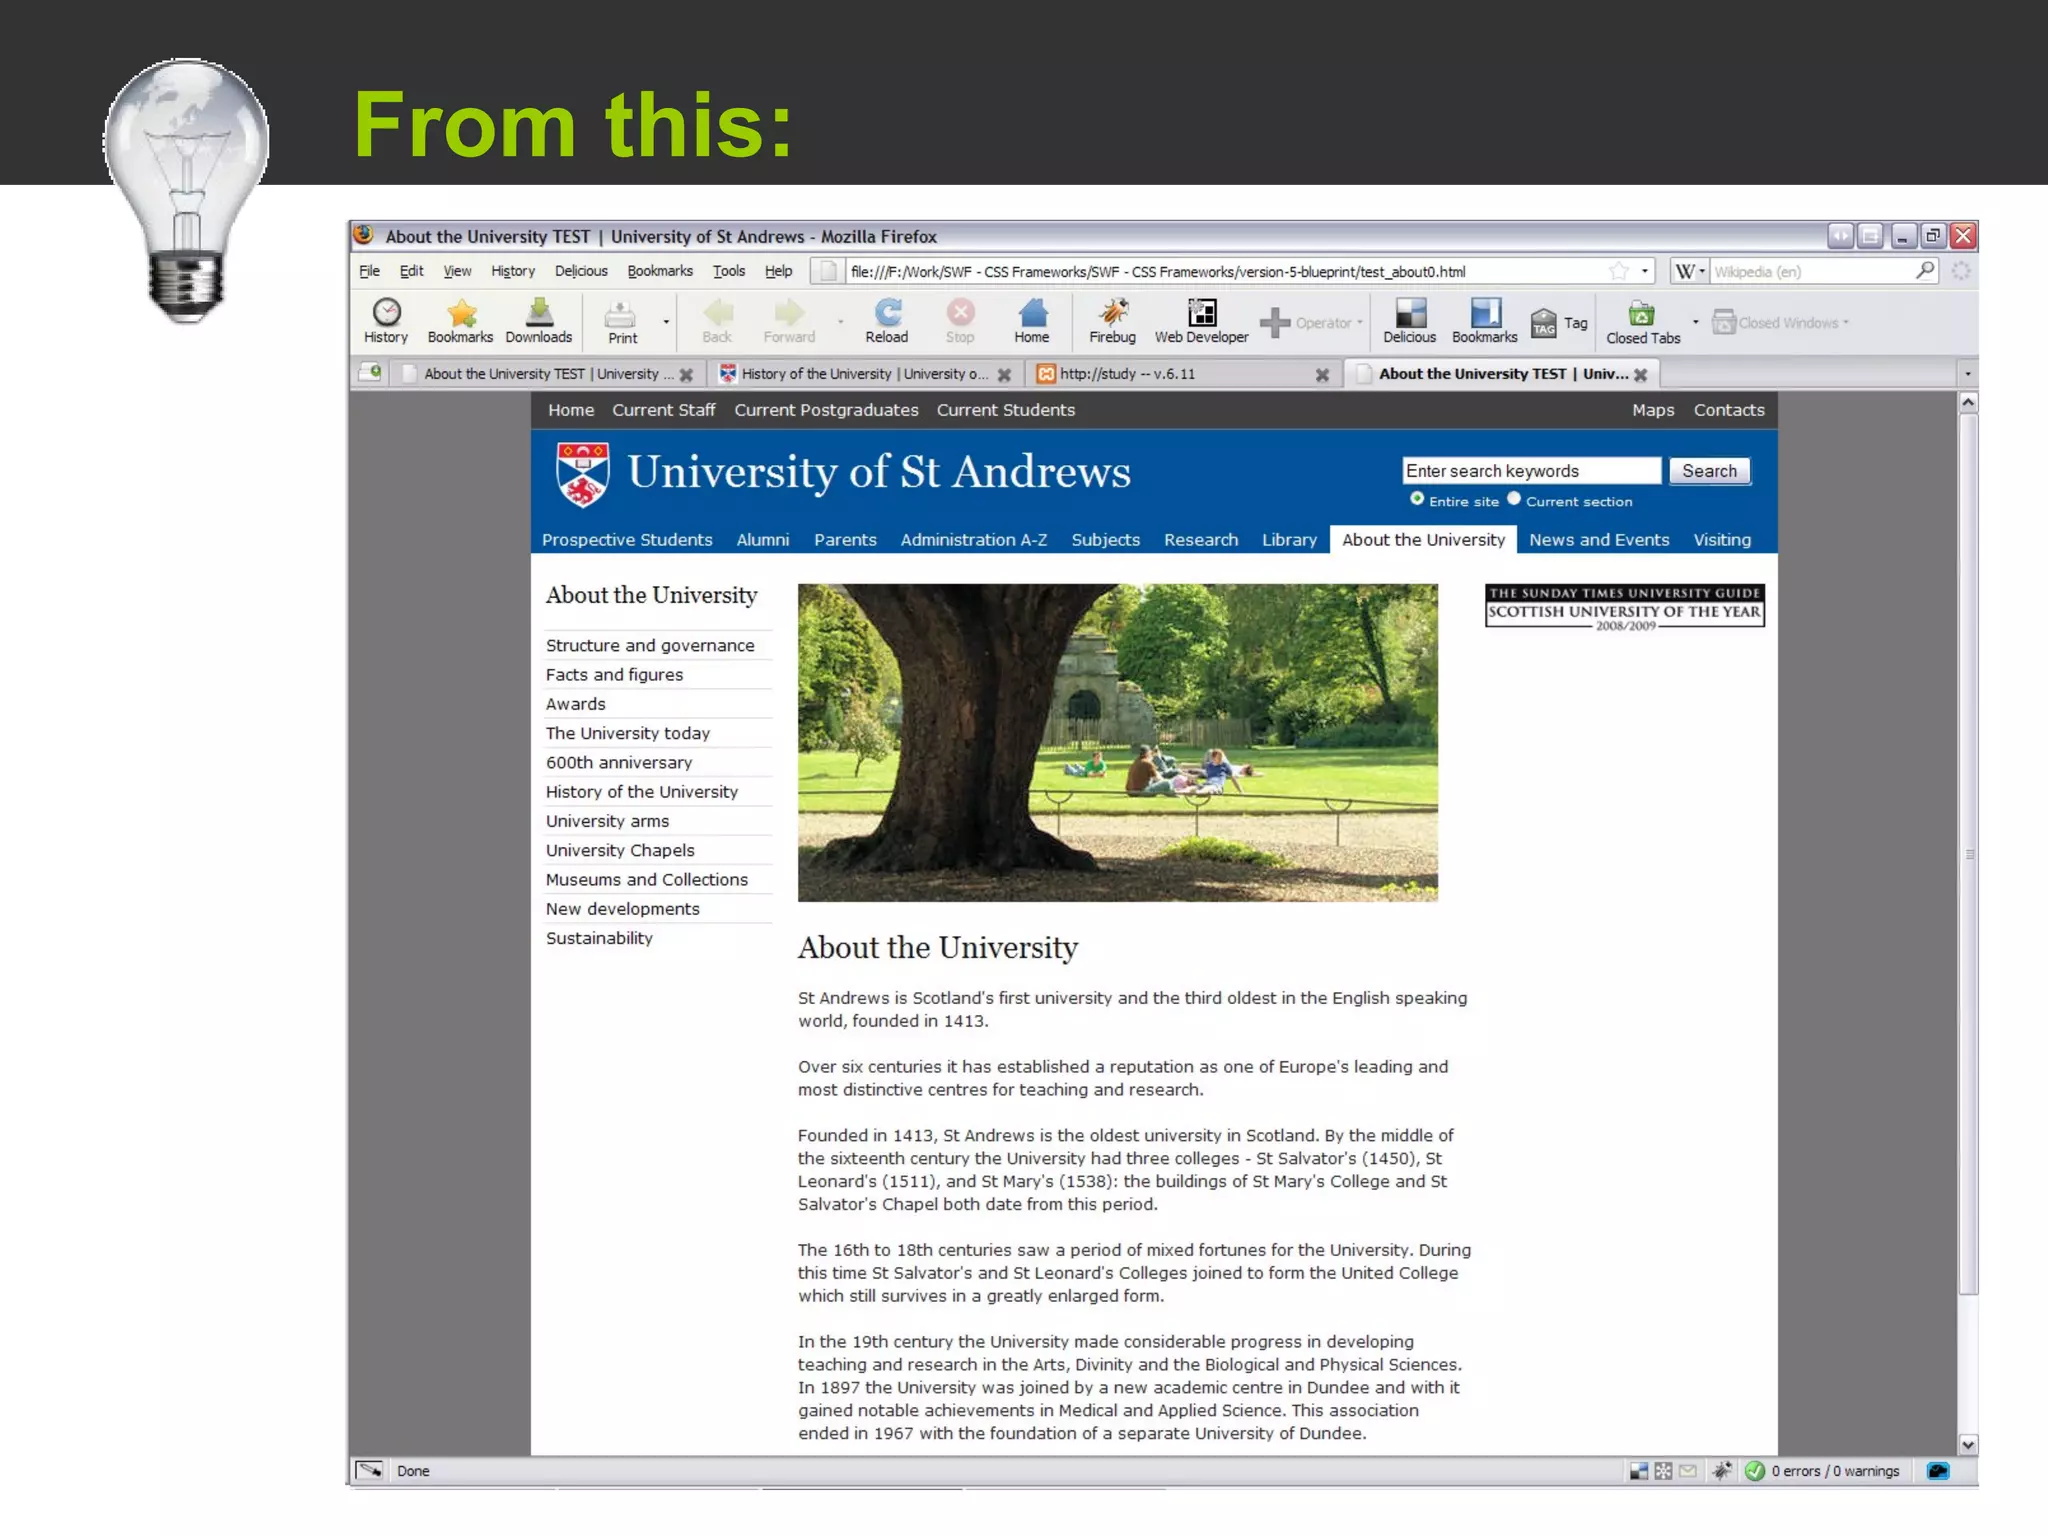Click the bookmark star in address bar
The image size is (2048, 1536).
click(x=1619, y=271)
